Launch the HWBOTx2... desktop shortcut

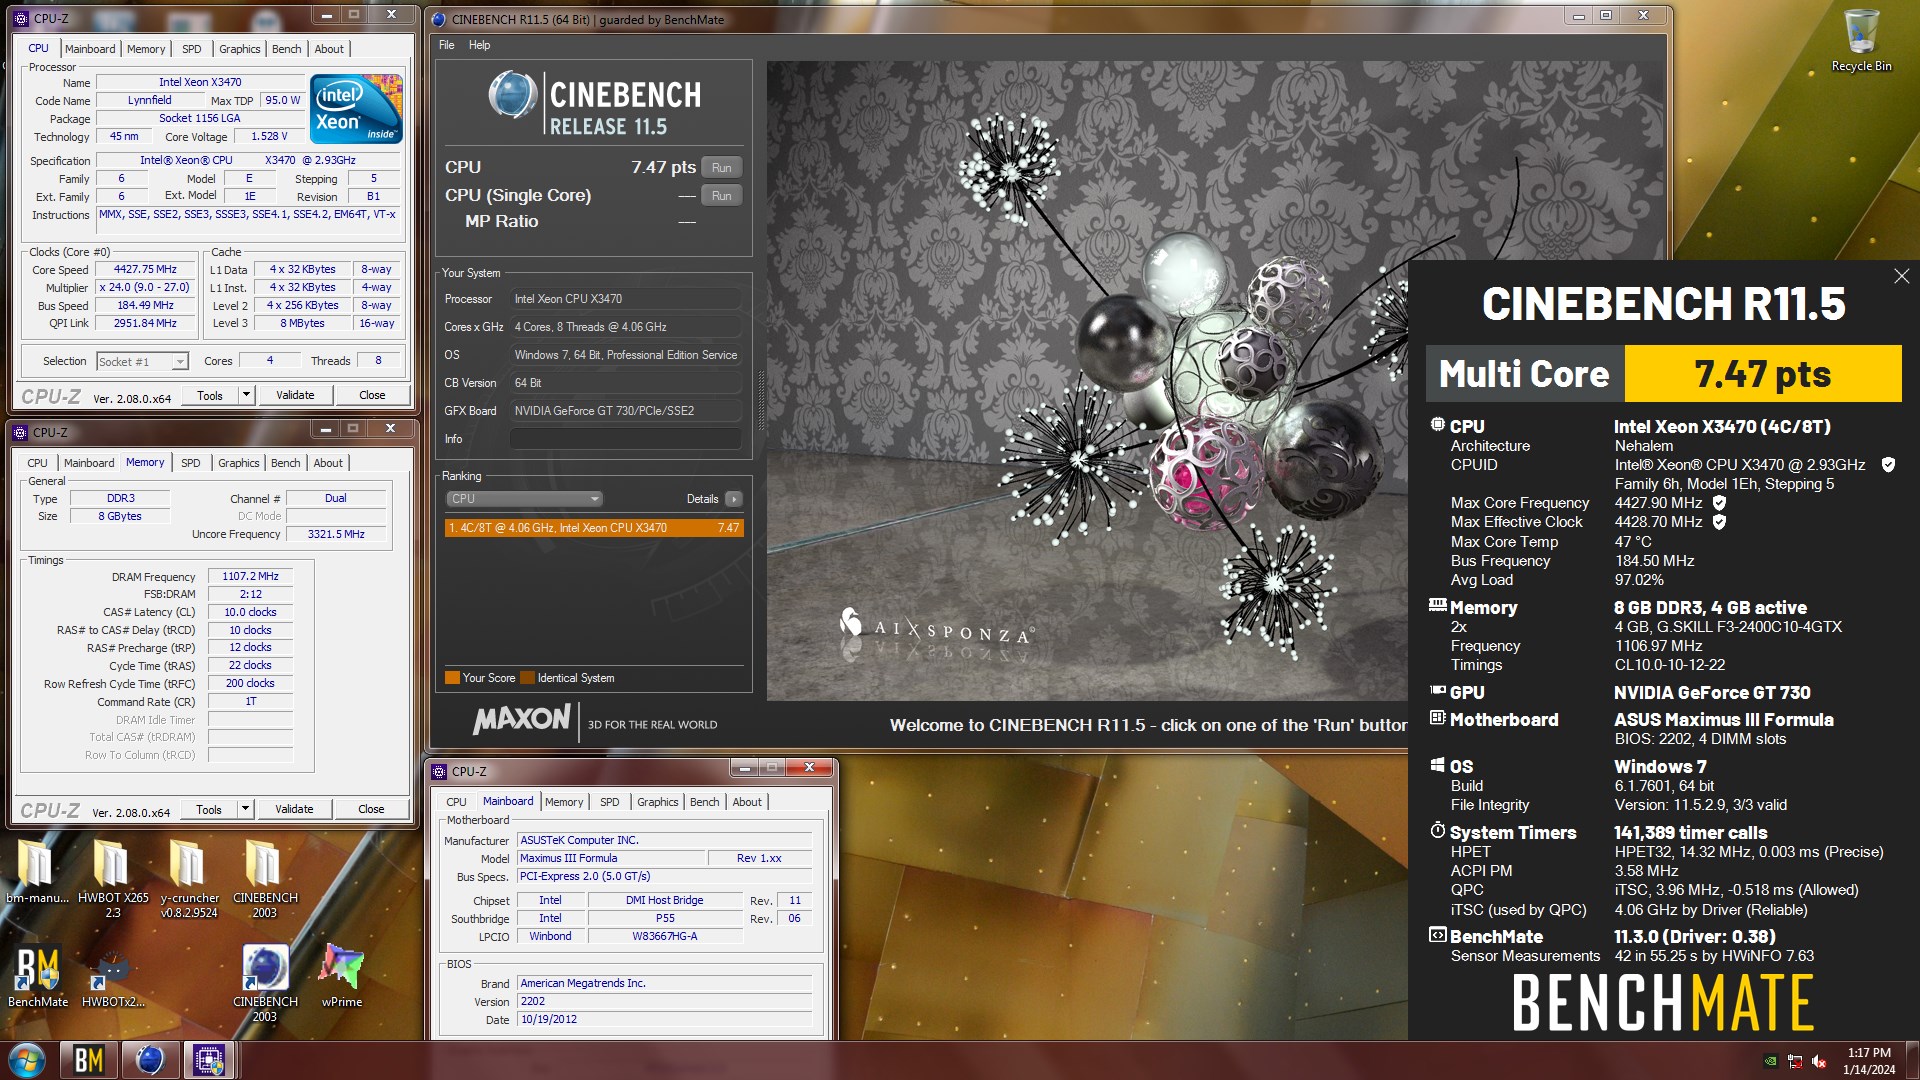click(113, 975)
